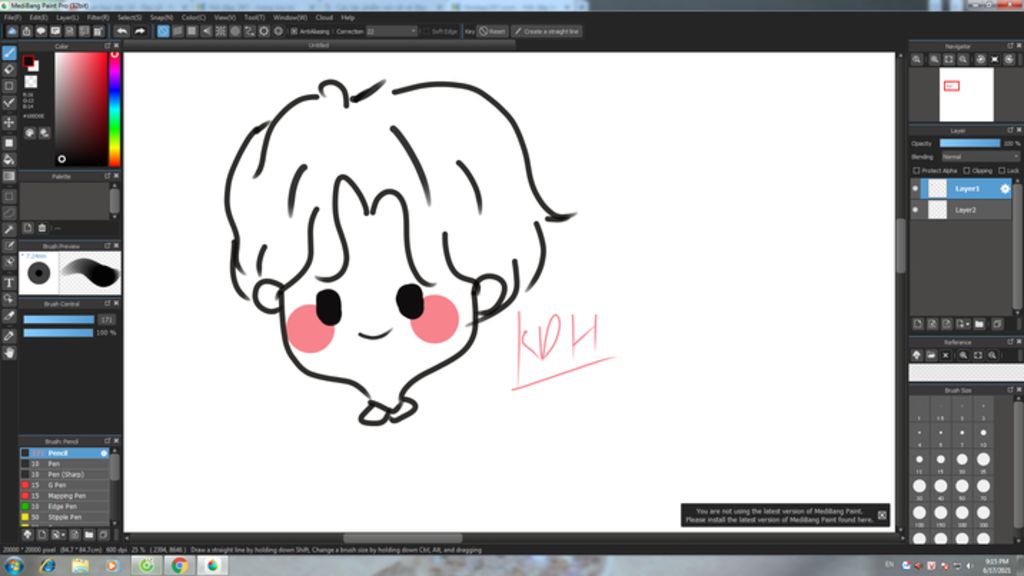Add a new brush at brush list bottom
Viewport: 1024px width, 576px height.
[42, 535]
